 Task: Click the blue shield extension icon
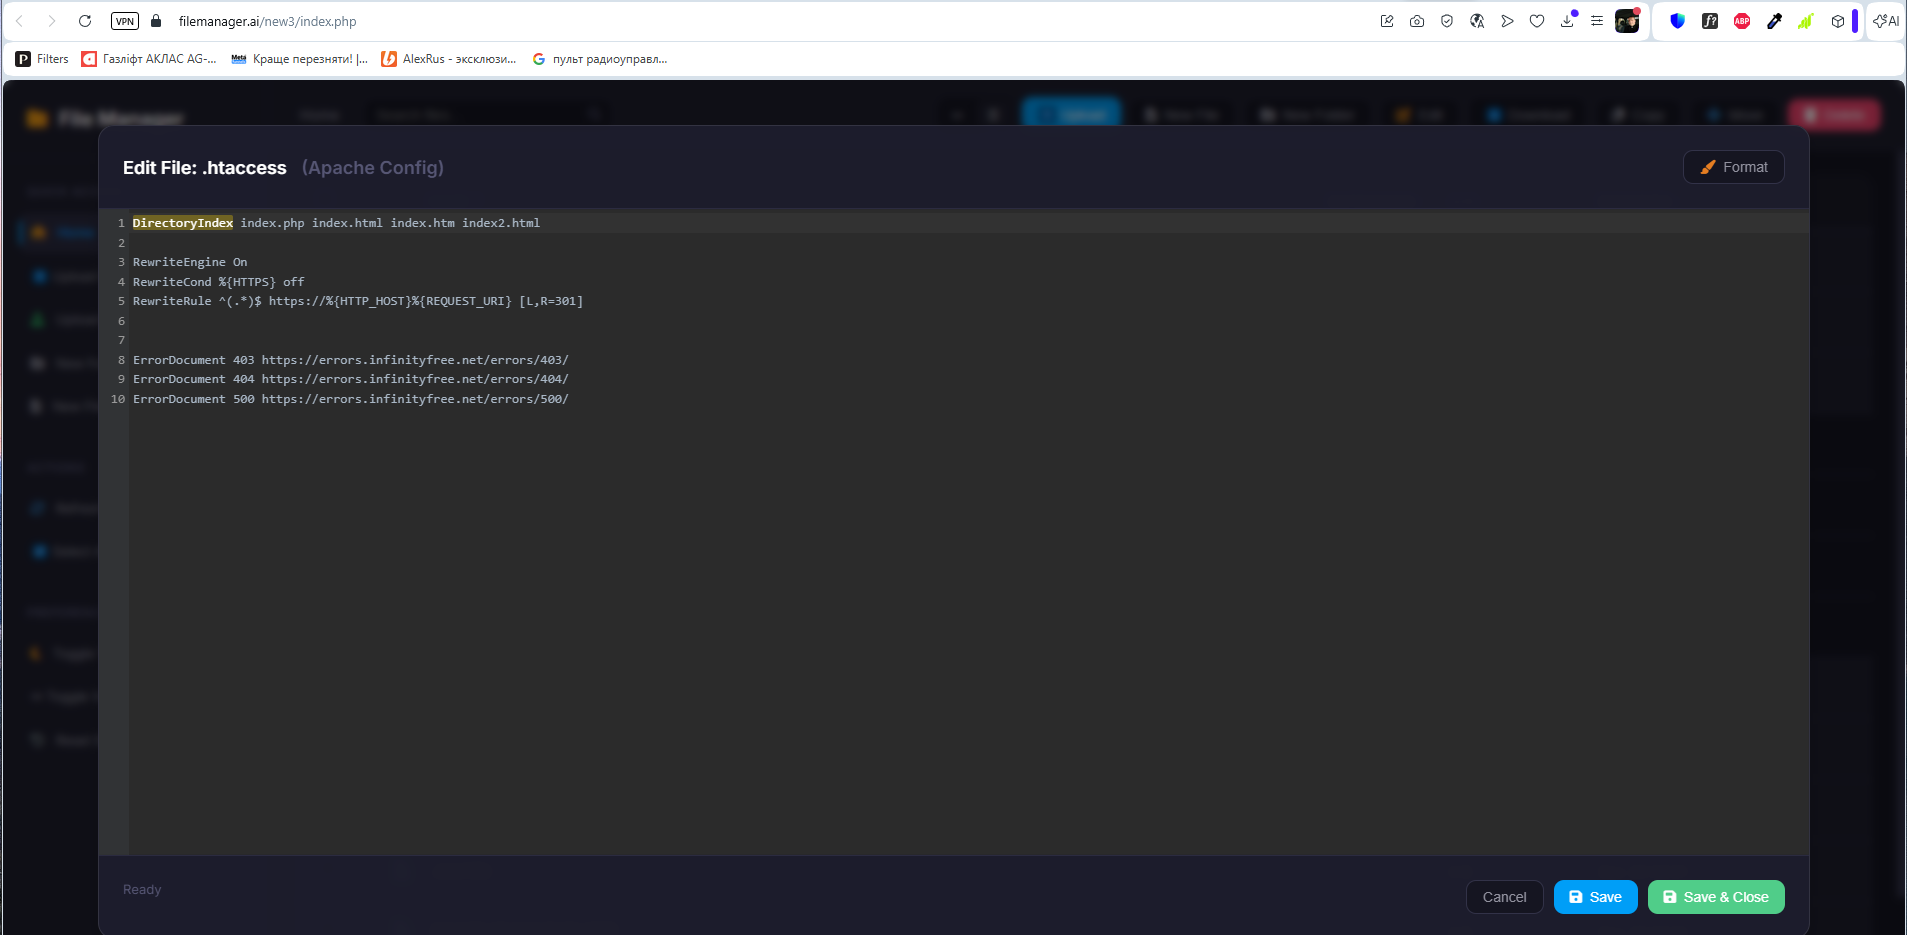tap(1678, 21)
